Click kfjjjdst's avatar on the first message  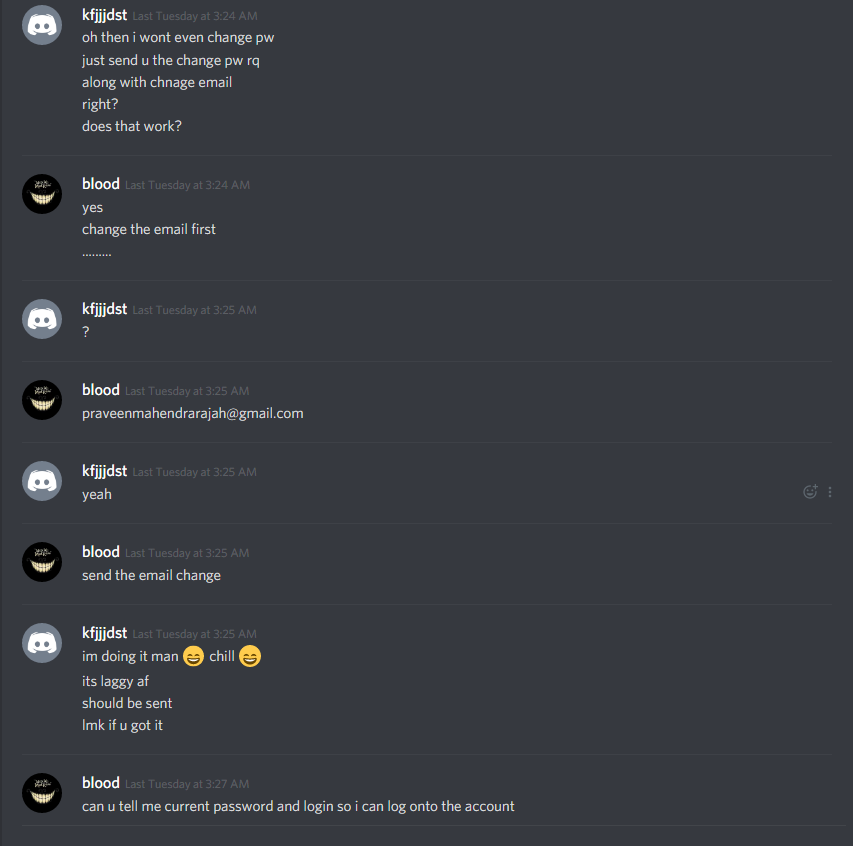point(42,25)
